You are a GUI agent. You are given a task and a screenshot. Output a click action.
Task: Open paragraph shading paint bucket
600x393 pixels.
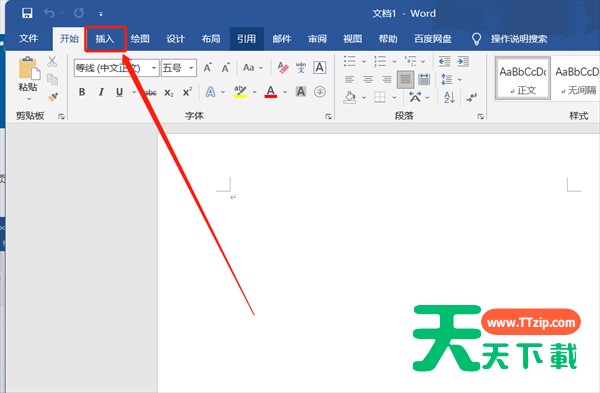tap(350, 97)
